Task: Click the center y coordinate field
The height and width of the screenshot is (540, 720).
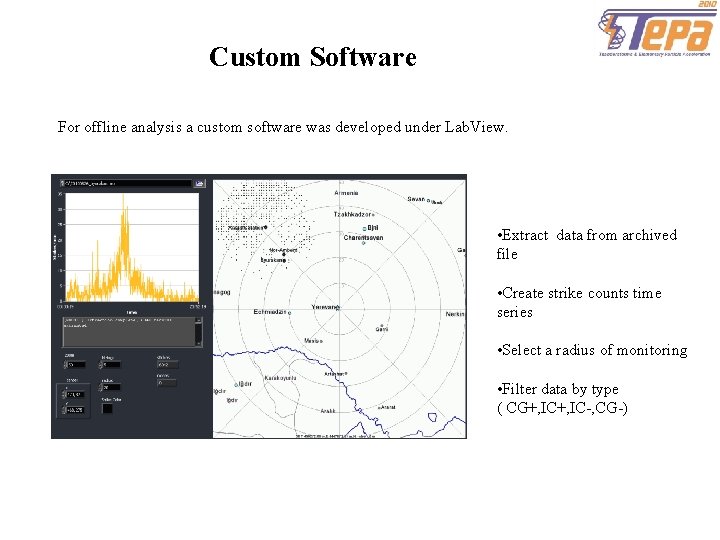Action: (x=75, y=410)
